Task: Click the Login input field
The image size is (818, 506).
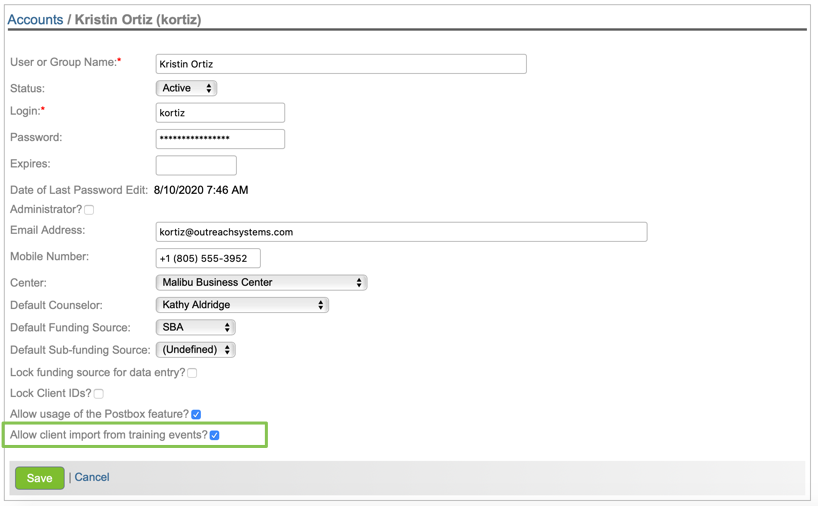Action: [220, 113]
